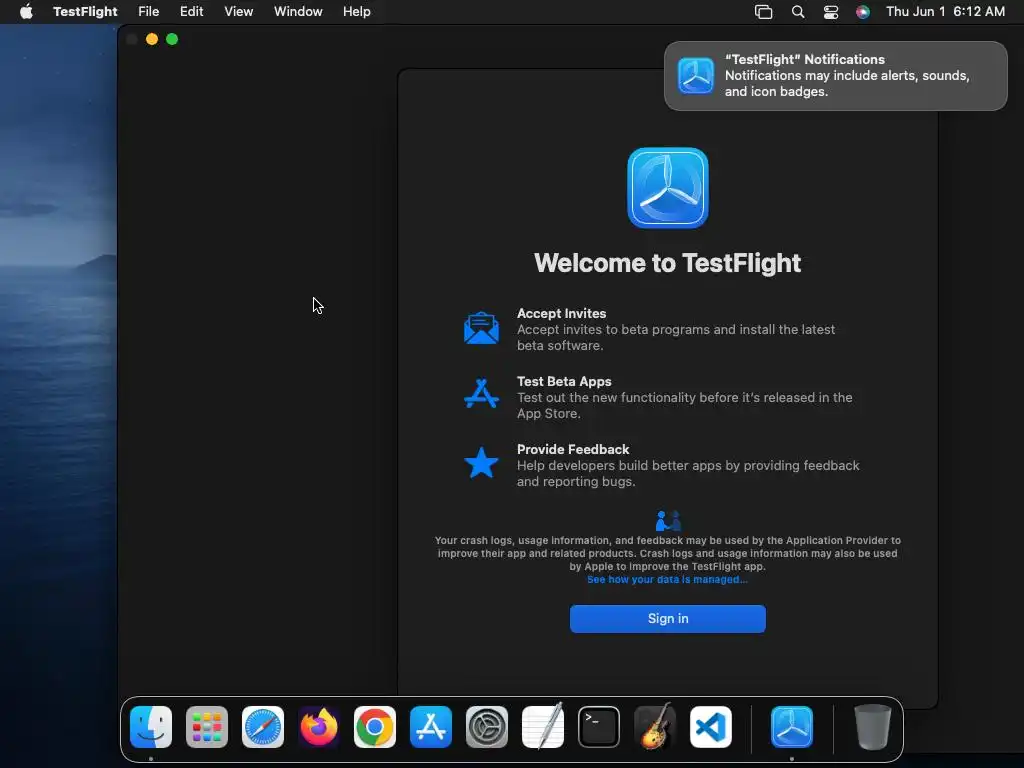Image resolution: width=1024 pixels, height=768 pixels.
Task: Open 'See how your data is managed' link
Action: pyautogui.click(x=667, y=579)
